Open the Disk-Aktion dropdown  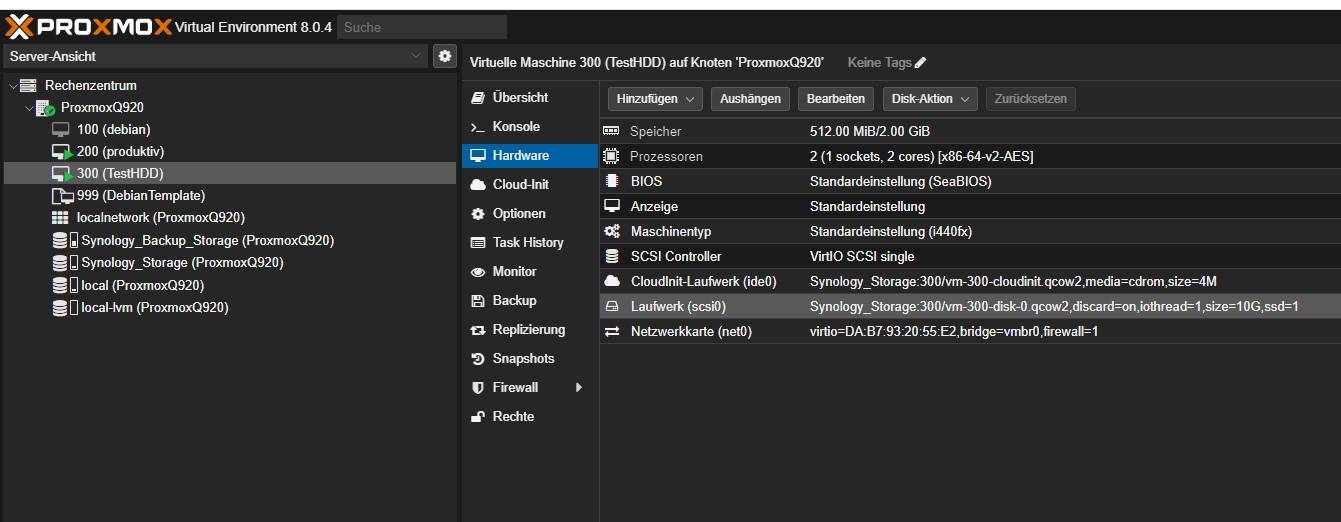(930, 99)
